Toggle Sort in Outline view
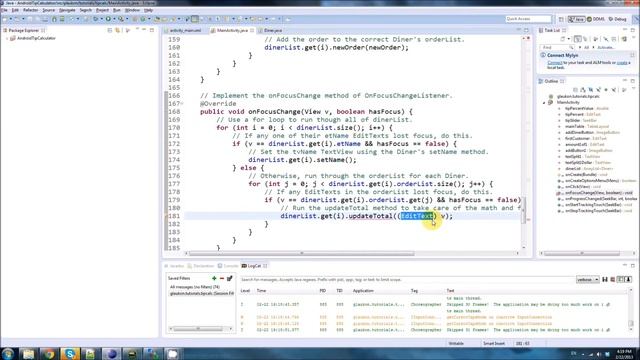Viewport: 640px width, 360px height. point(583,90)
